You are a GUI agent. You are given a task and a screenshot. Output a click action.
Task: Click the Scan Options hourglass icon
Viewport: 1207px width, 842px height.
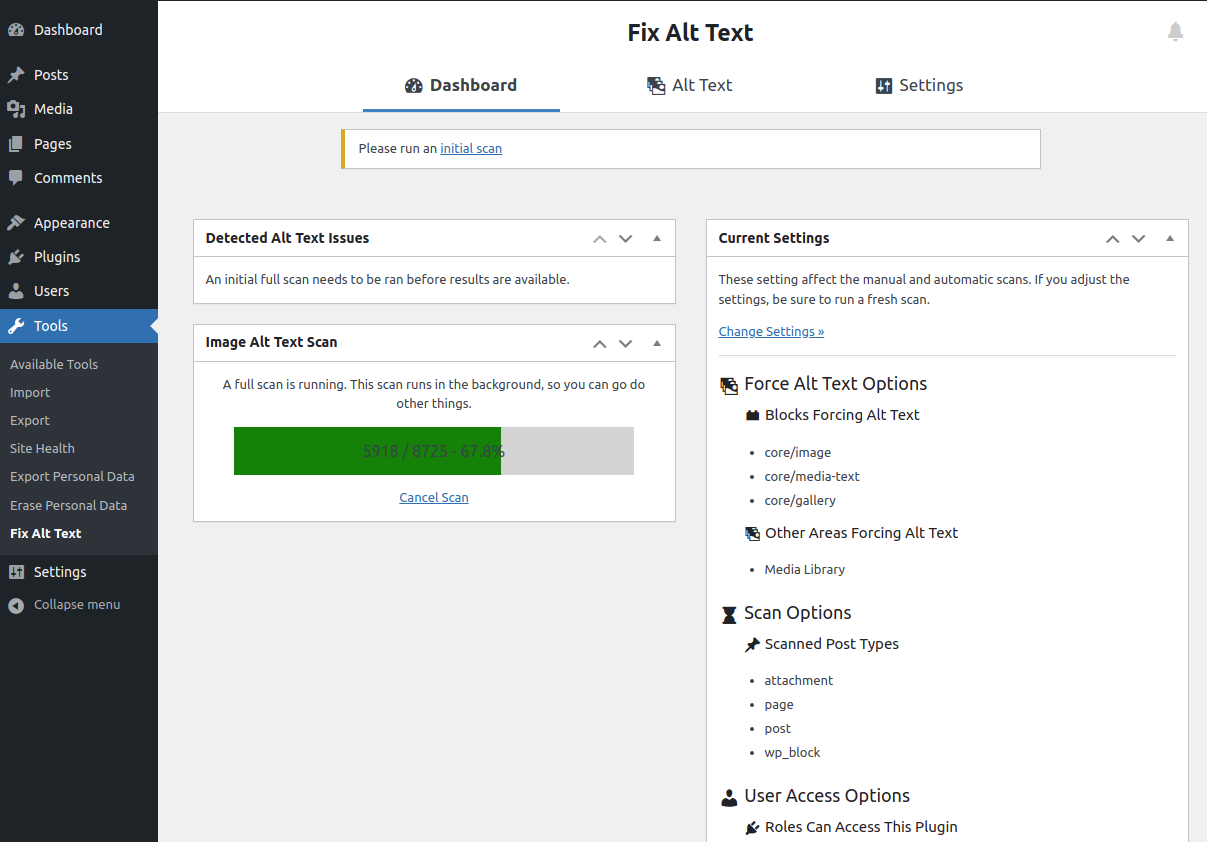[x=729, y=614]
